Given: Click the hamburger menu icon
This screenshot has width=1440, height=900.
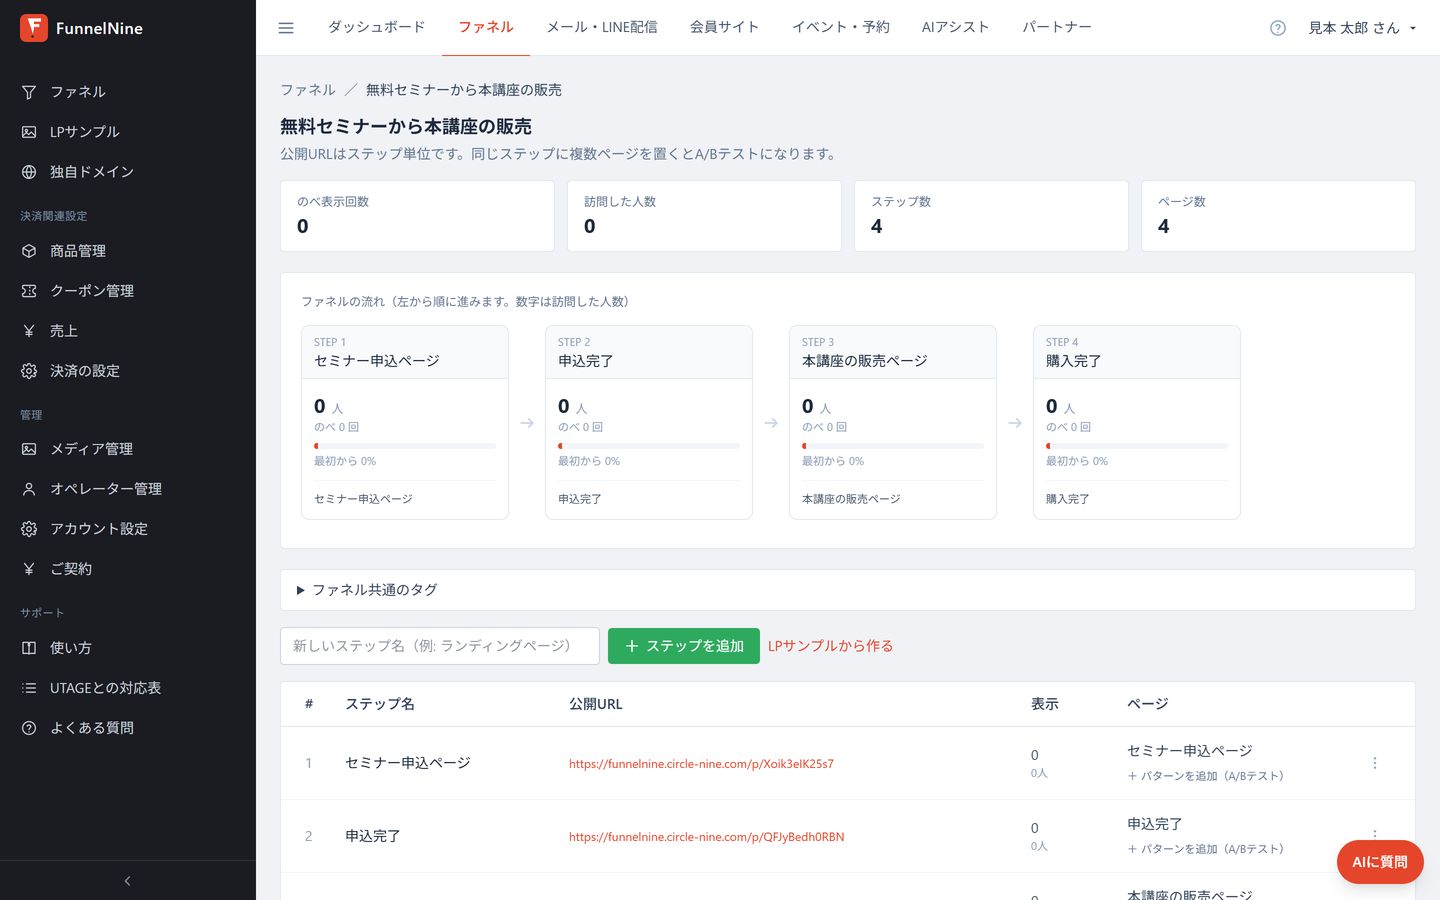Looking at the screenshot, I should (x=286, y=28).
